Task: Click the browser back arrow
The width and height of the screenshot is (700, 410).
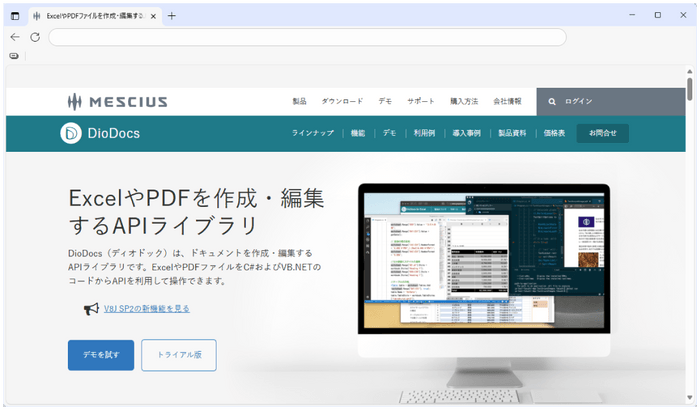Action: [15, 37]
